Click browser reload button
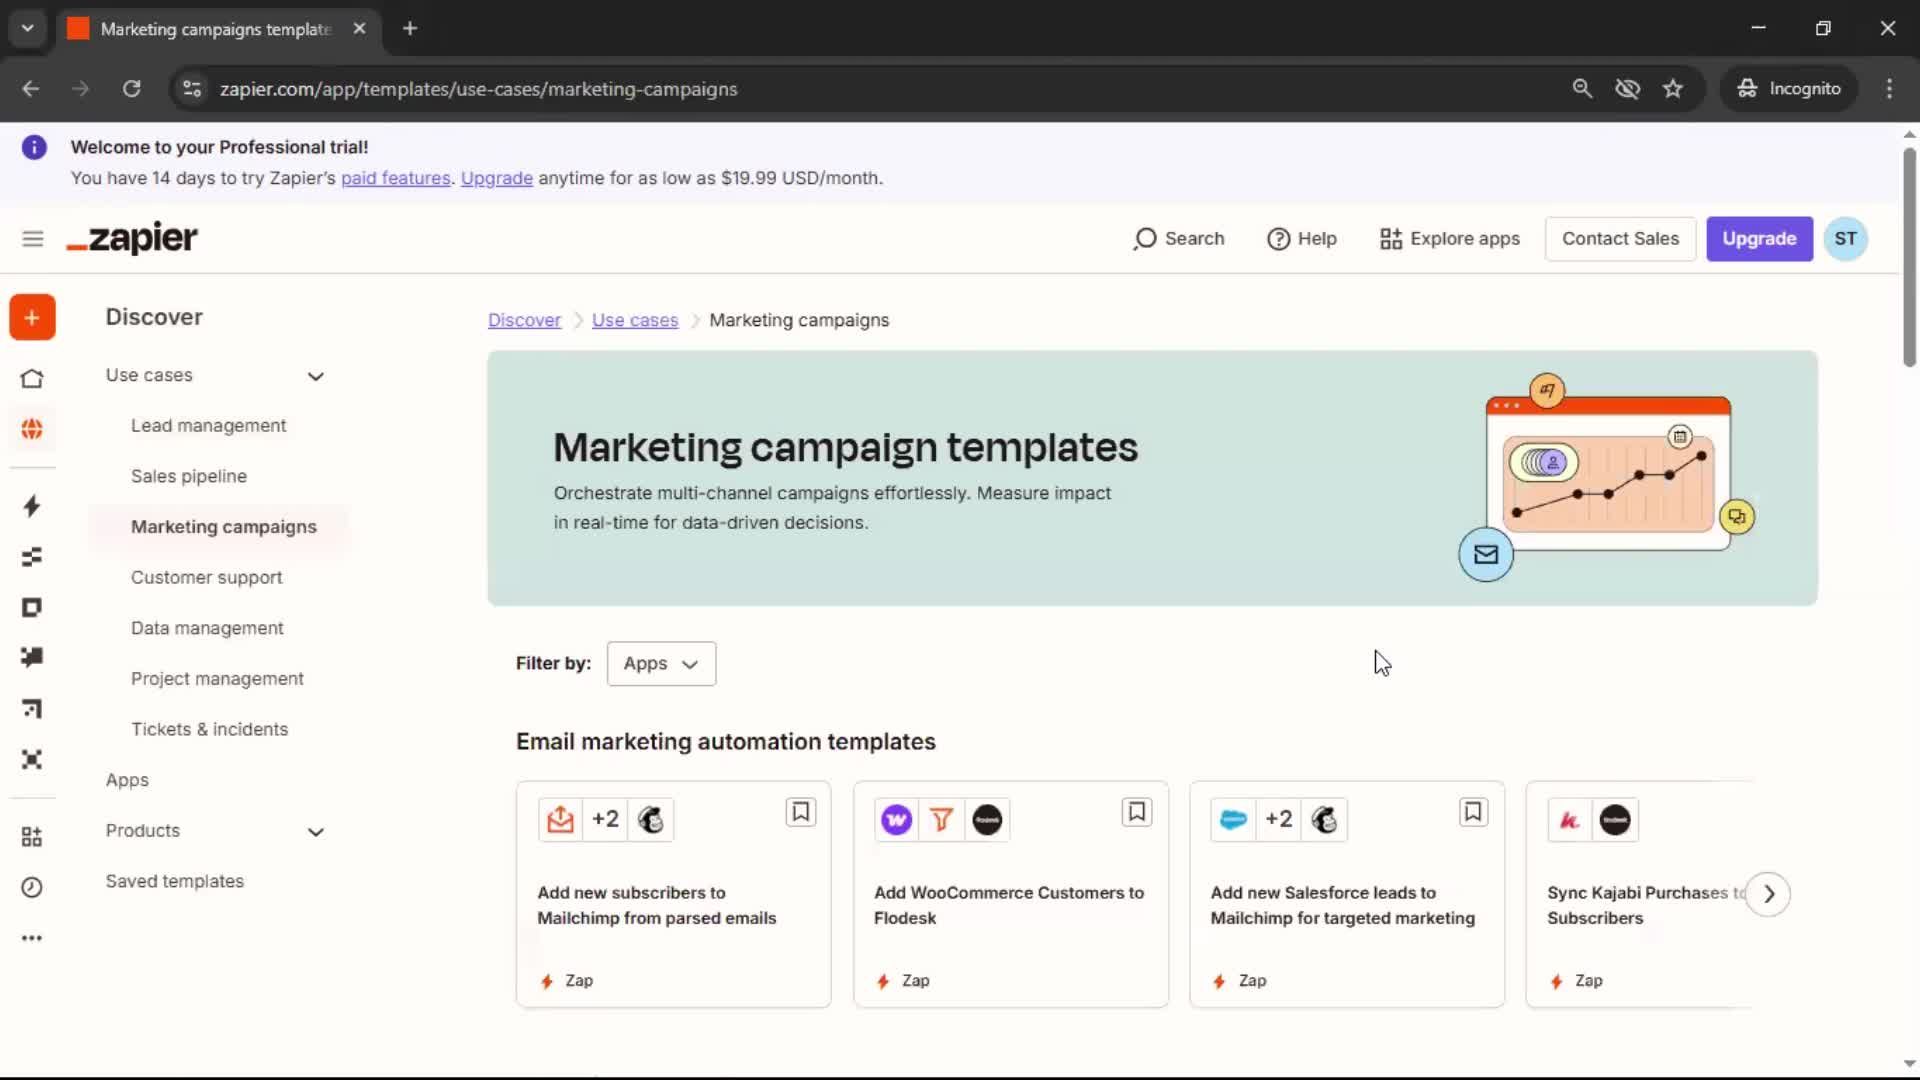This screenshot has height=1080, width=1920. tap(132, 89)
